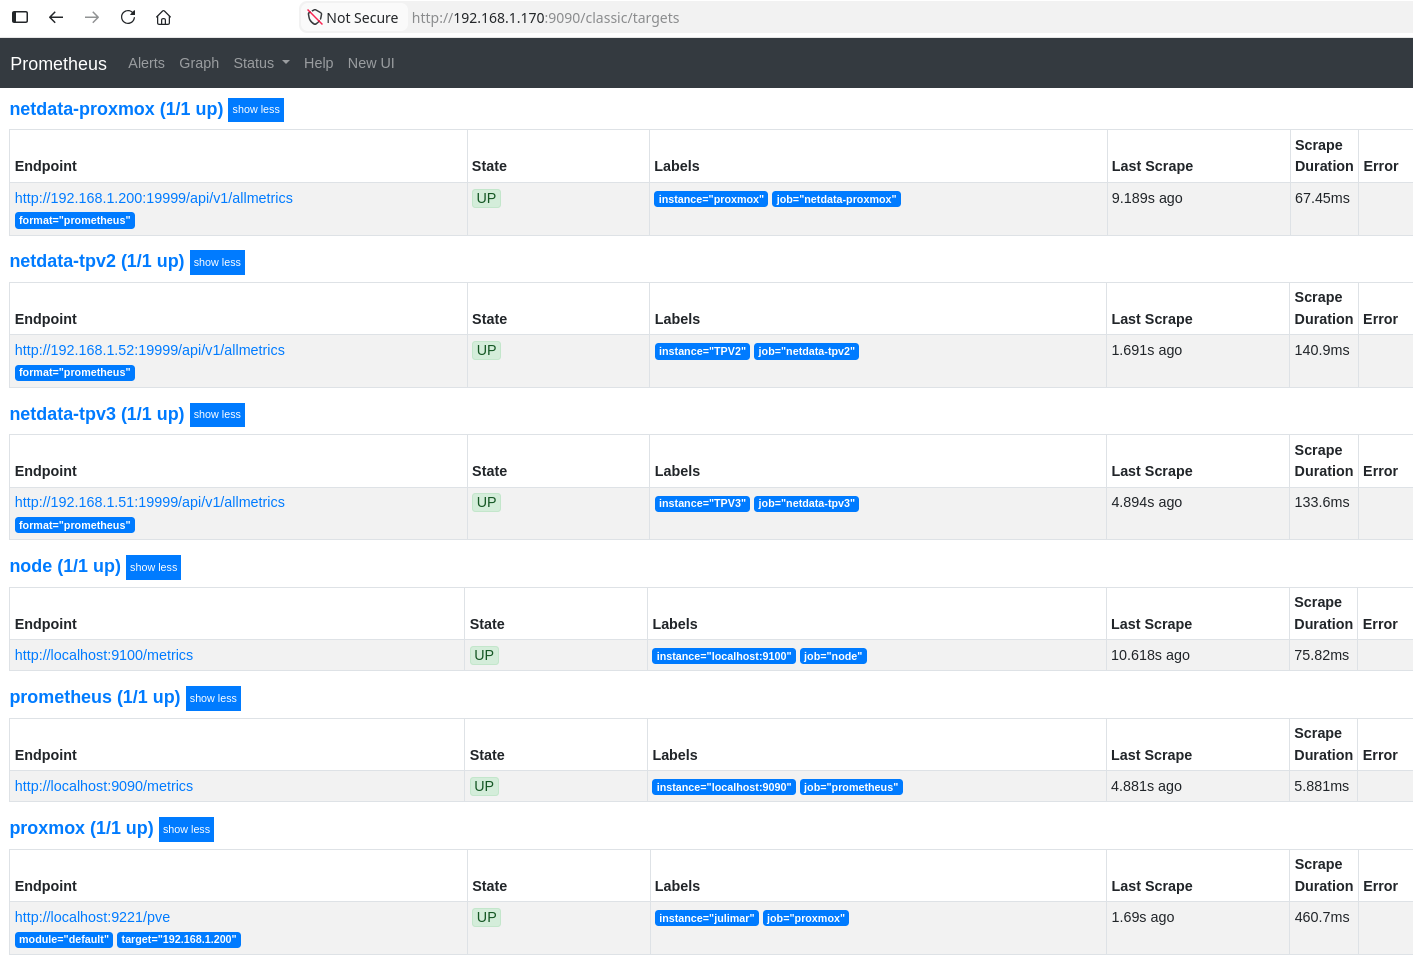This screenshot has width=1413, height=978.
Task: Click the module="default" parameter badge
Action: click(x=64, y=940)
